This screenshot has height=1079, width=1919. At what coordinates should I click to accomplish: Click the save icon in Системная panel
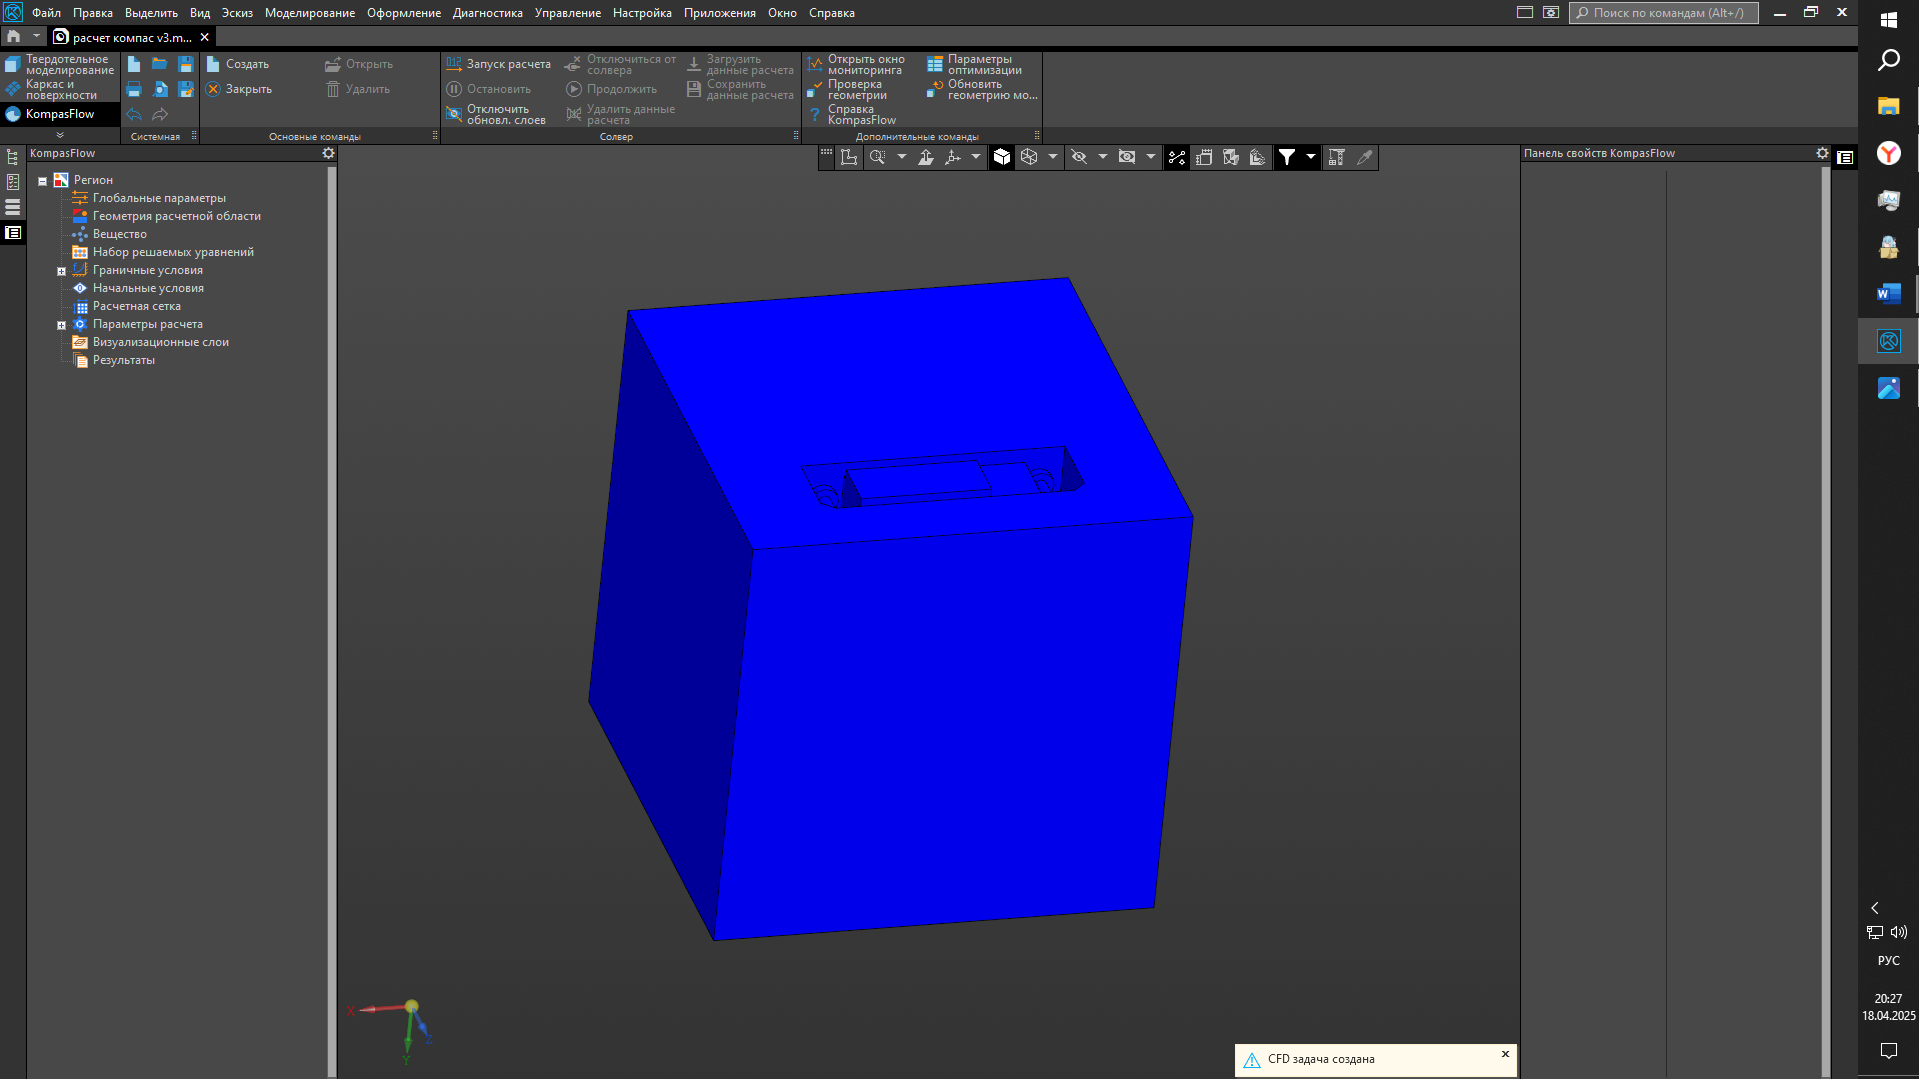coord(186,64)
